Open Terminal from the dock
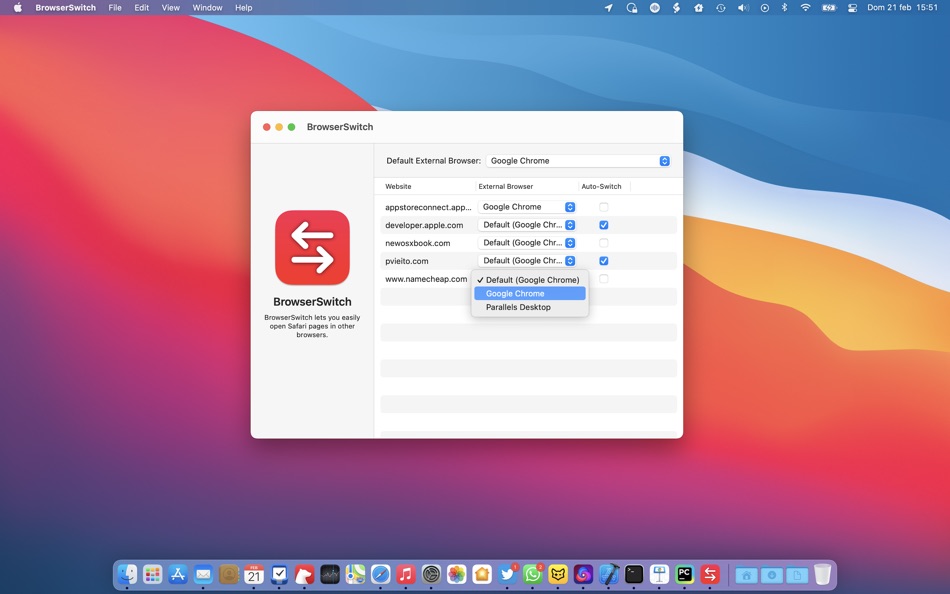Screen dimensions: 950x594 coord(634,573)
